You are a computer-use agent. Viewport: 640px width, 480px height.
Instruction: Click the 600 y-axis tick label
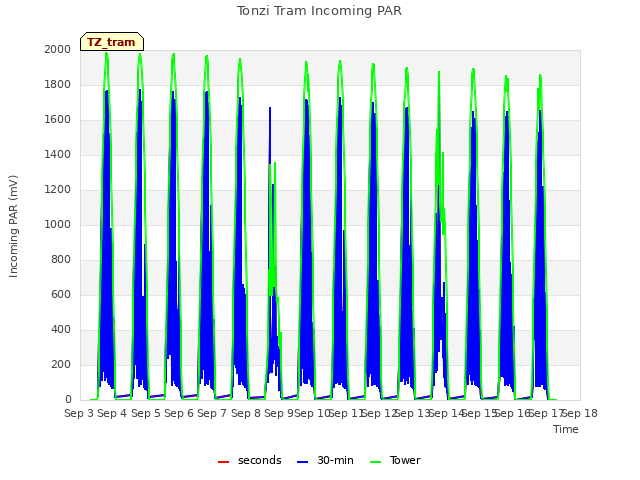[61, 294]
